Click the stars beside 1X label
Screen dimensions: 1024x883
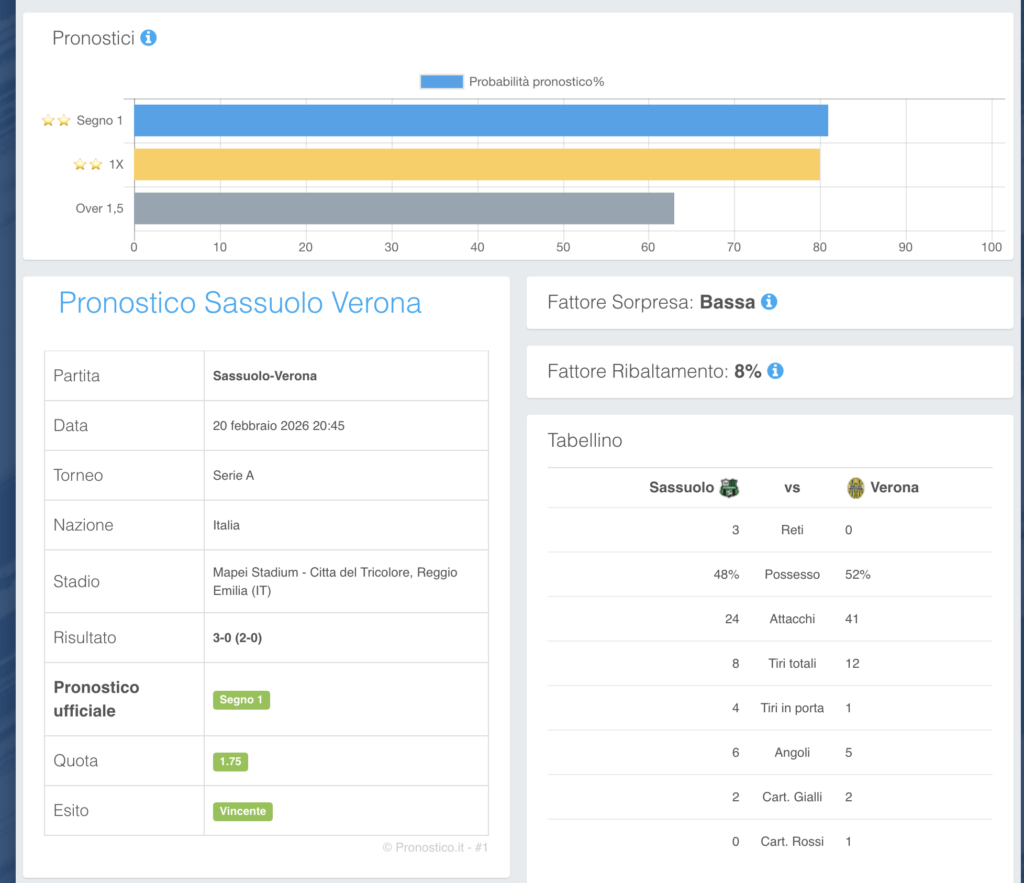(88, 165)
